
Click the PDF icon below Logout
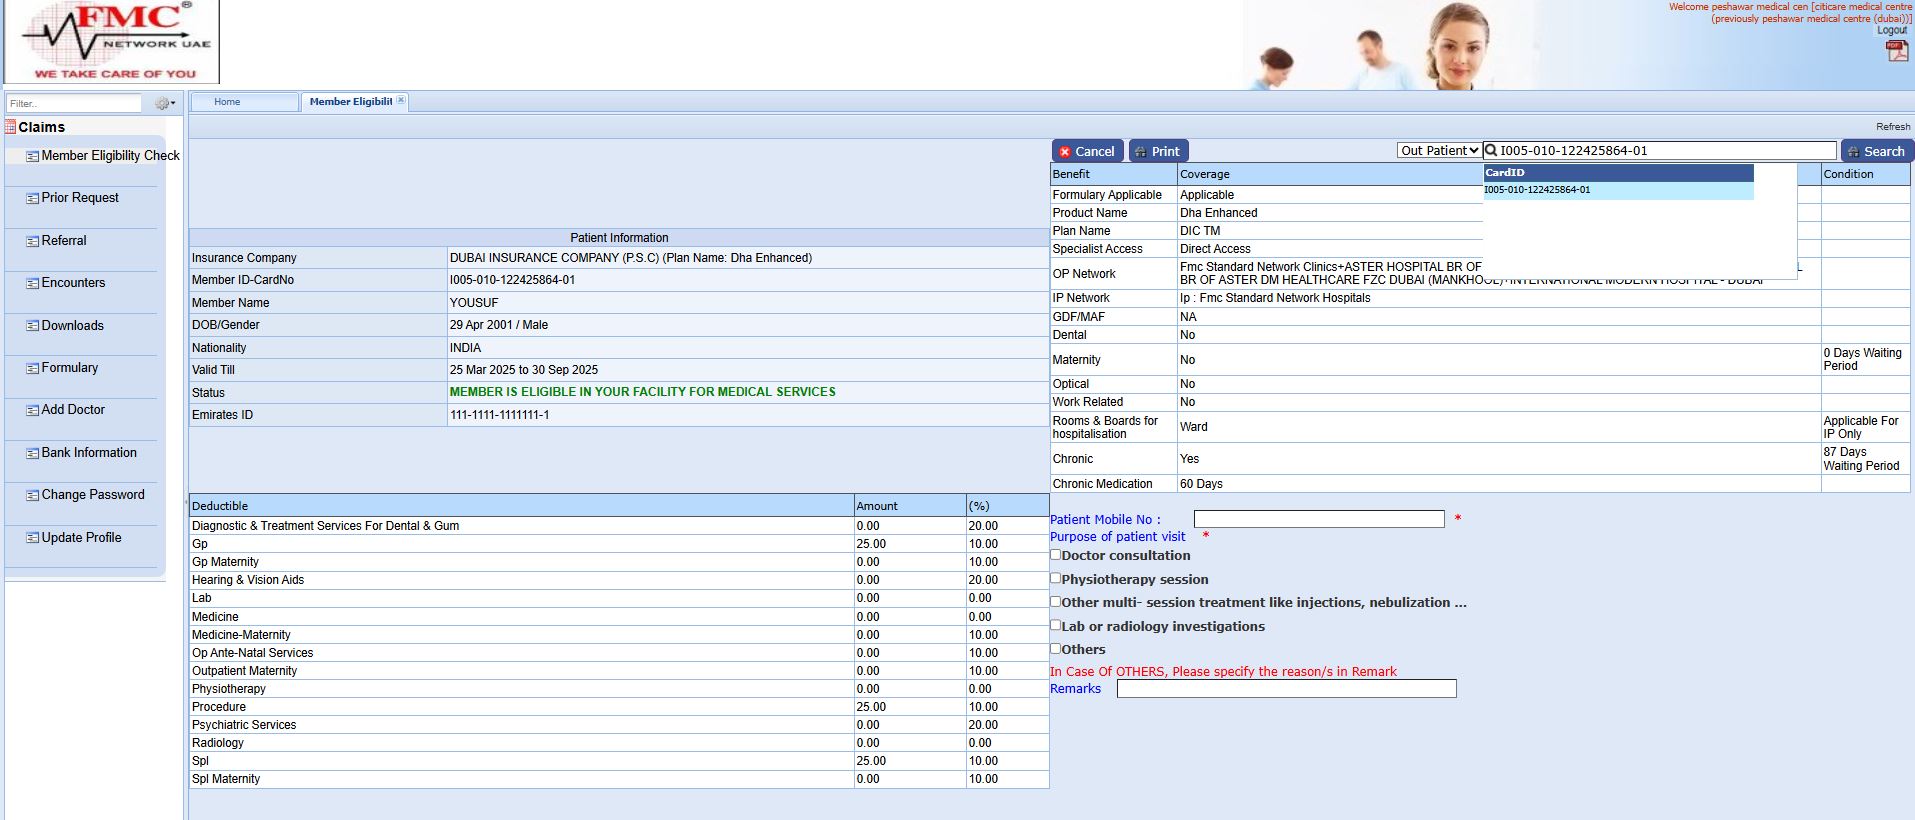1896,51
